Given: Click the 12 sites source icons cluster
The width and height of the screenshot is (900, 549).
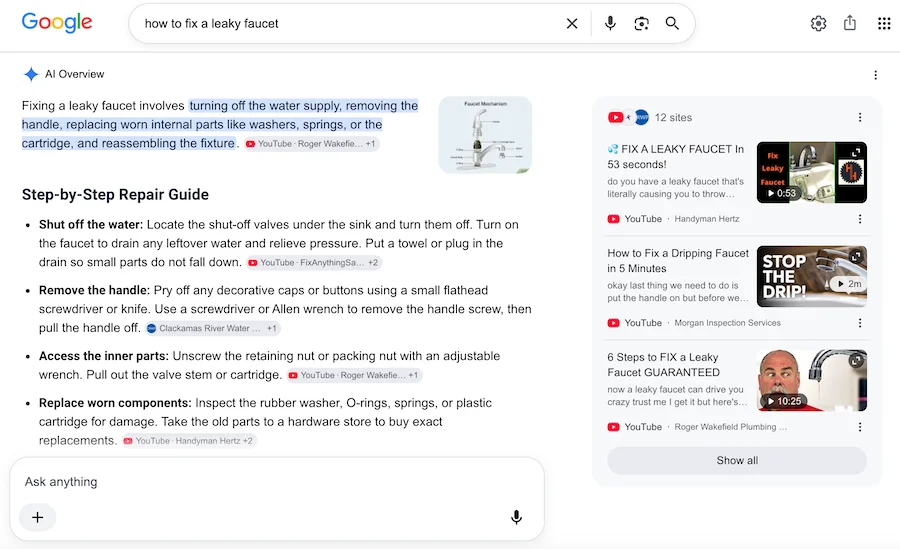Looking at the screenshot, I should tap(628, 117).
